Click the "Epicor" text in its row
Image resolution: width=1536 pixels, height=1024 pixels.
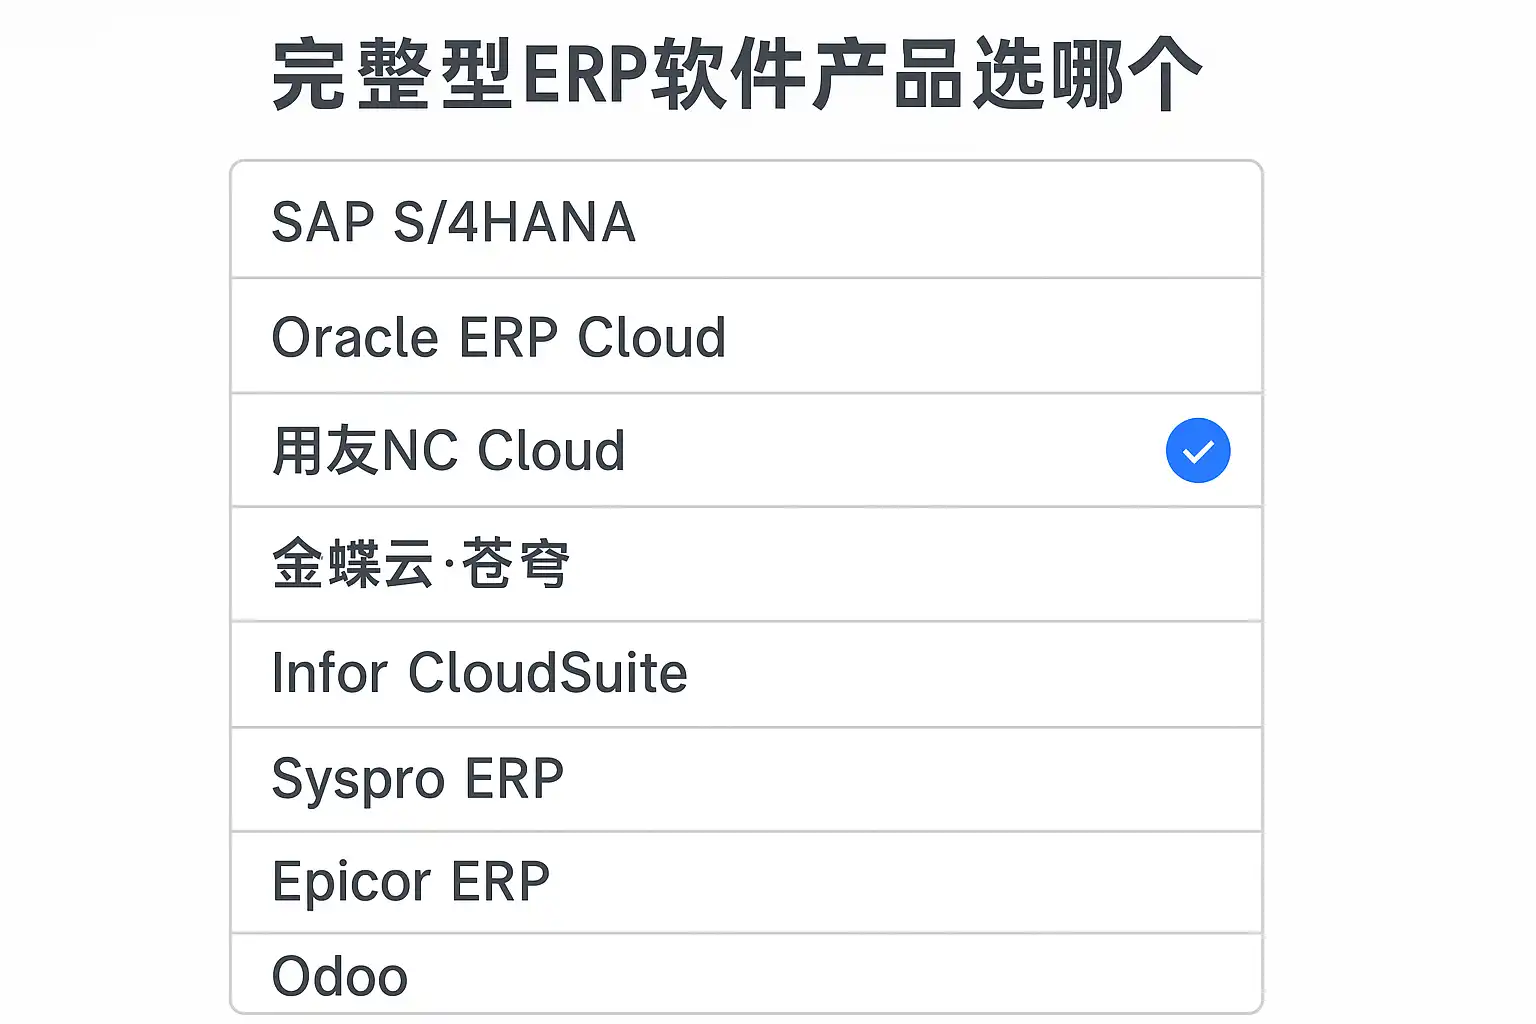coord(353,883)
